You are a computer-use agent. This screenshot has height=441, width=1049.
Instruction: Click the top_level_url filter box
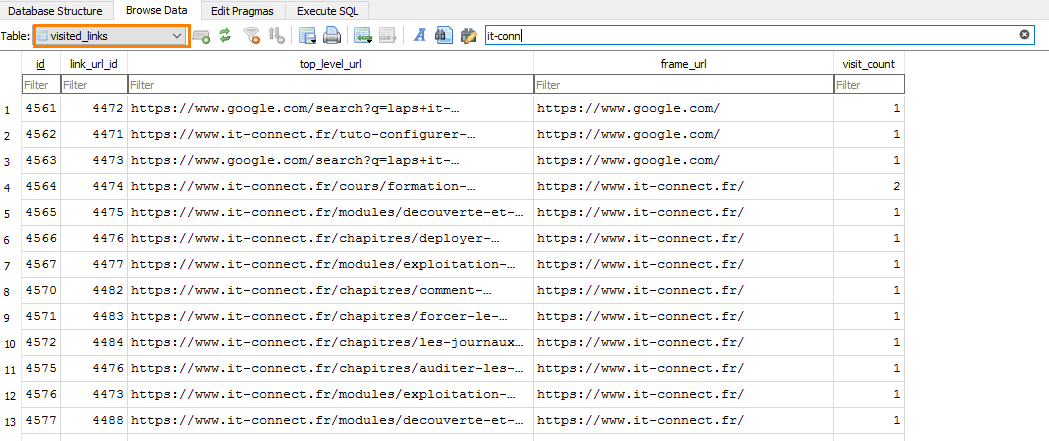pos(330,85)
